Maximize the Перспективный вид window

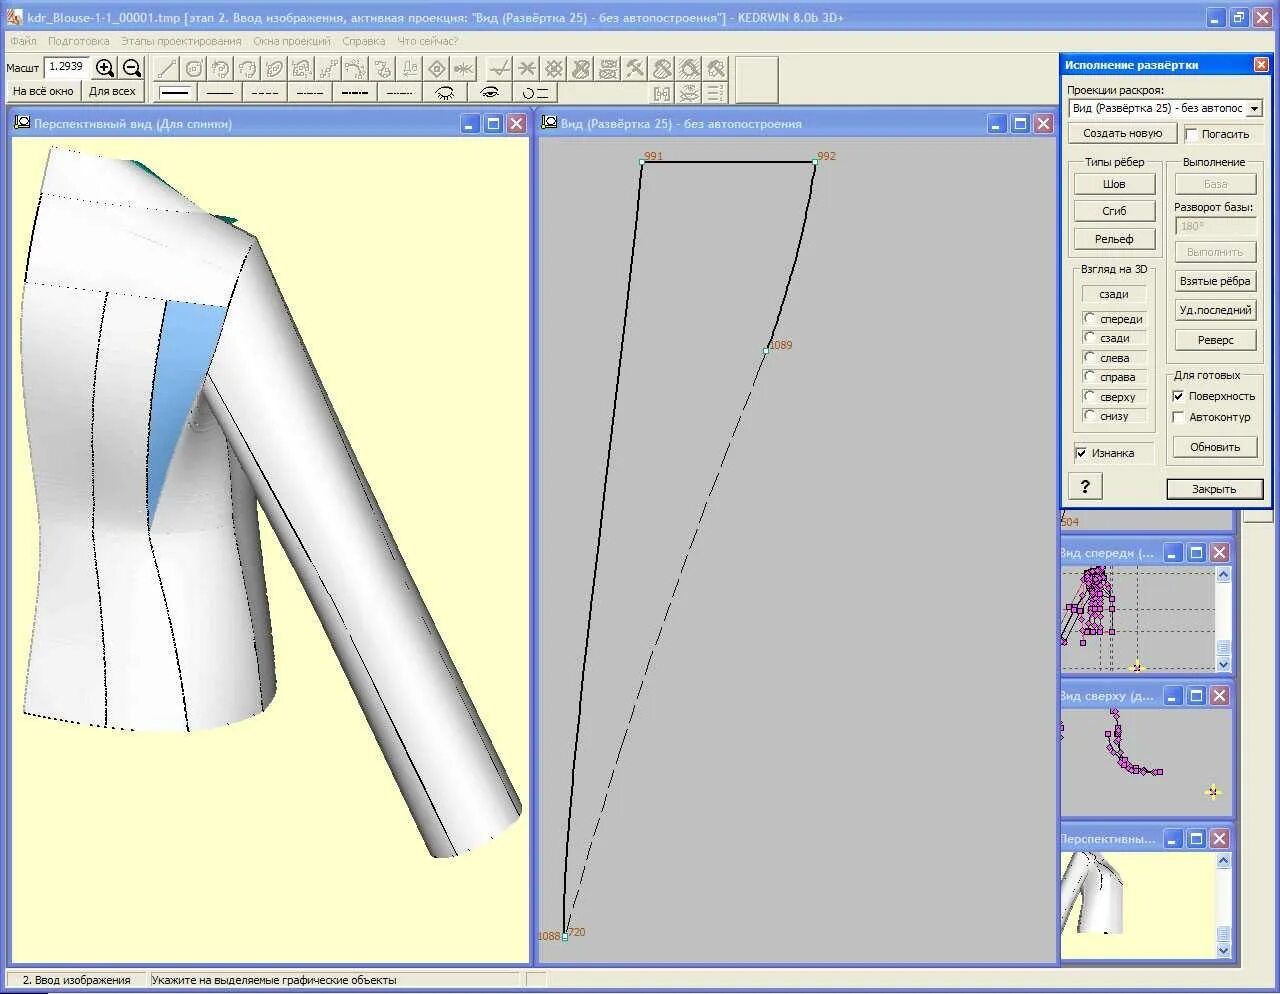click(493, 124)
